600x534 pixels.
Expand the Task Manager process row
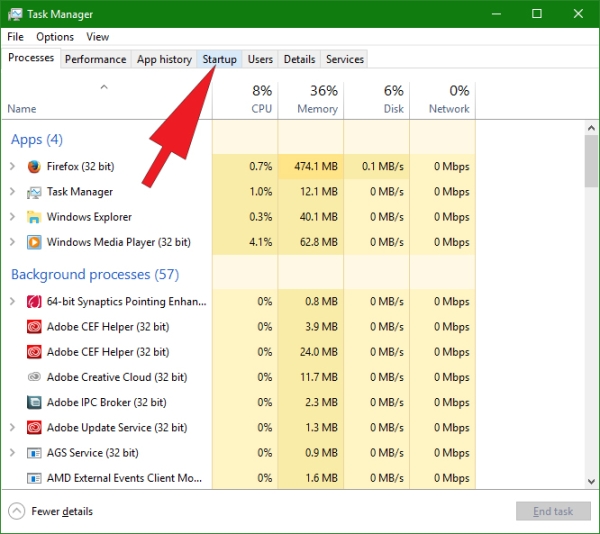click(12, 192)
